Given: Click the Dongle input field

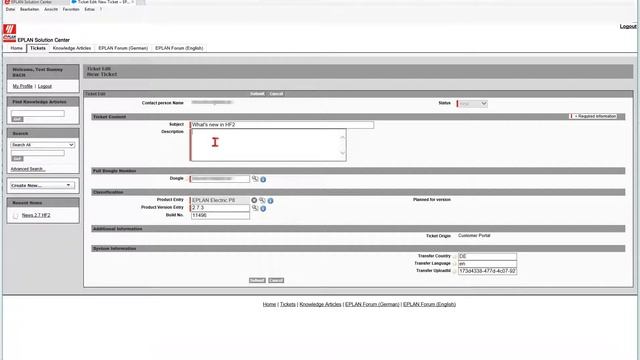Looking at the screenshot, I should click(220, 179).
